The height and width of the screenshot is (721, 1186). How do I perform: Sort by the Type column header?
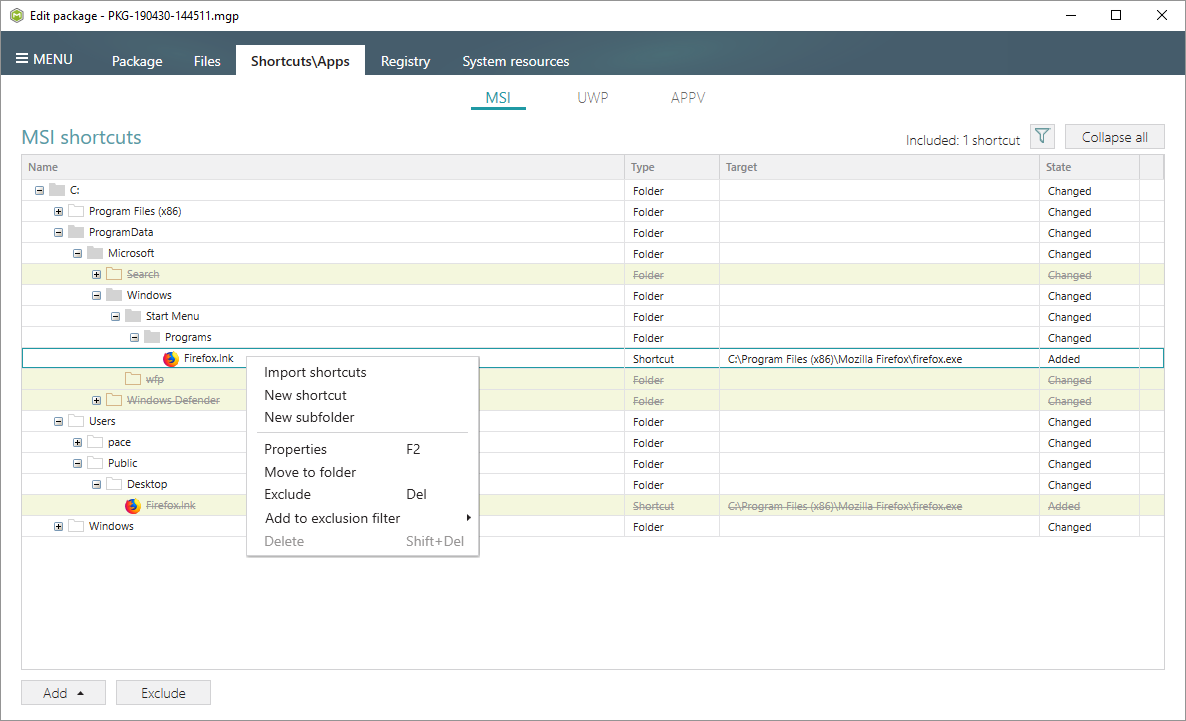(672, 167)
